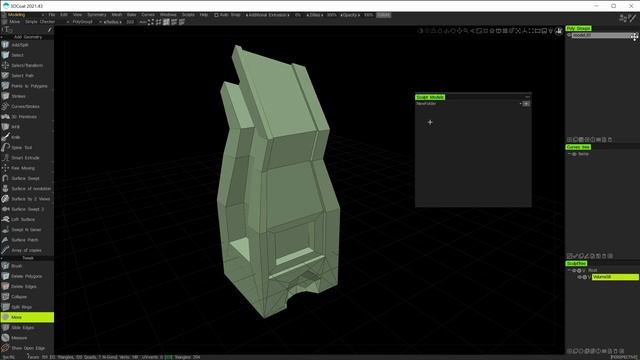The width and height of the screenshot is (640, 360).
Task: Activate the Array of copies tool
Action: pos(27,250)
